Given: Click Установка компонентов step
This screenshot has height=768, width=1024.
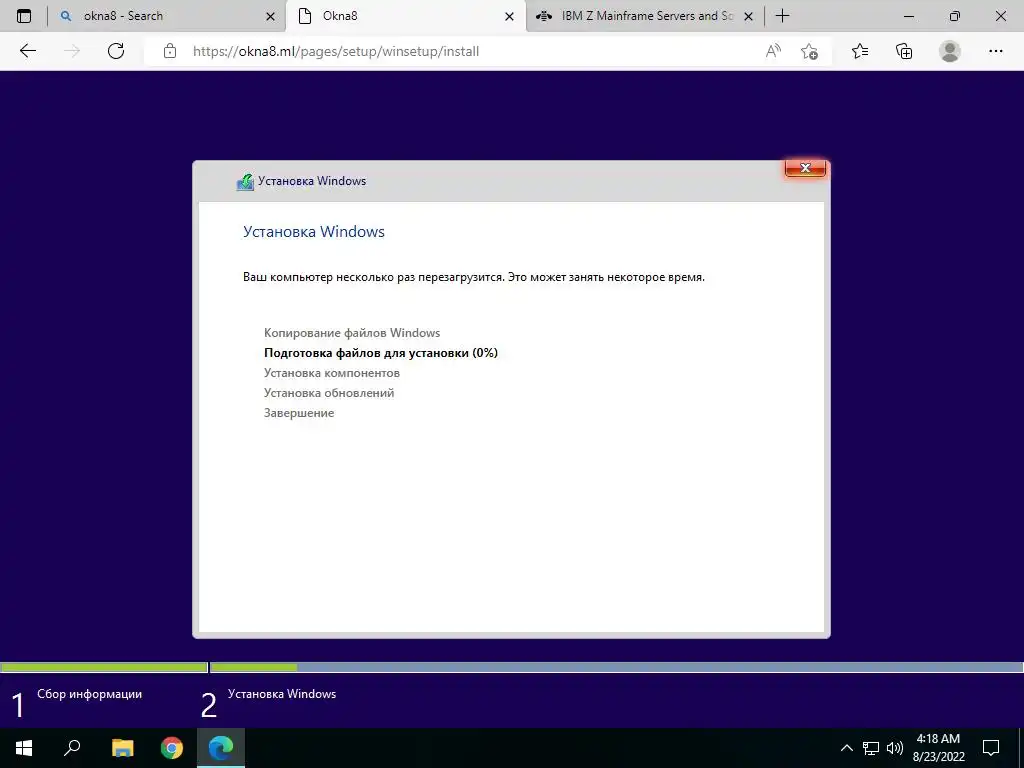Looking at the screenshot, I should tap(332, 373).
